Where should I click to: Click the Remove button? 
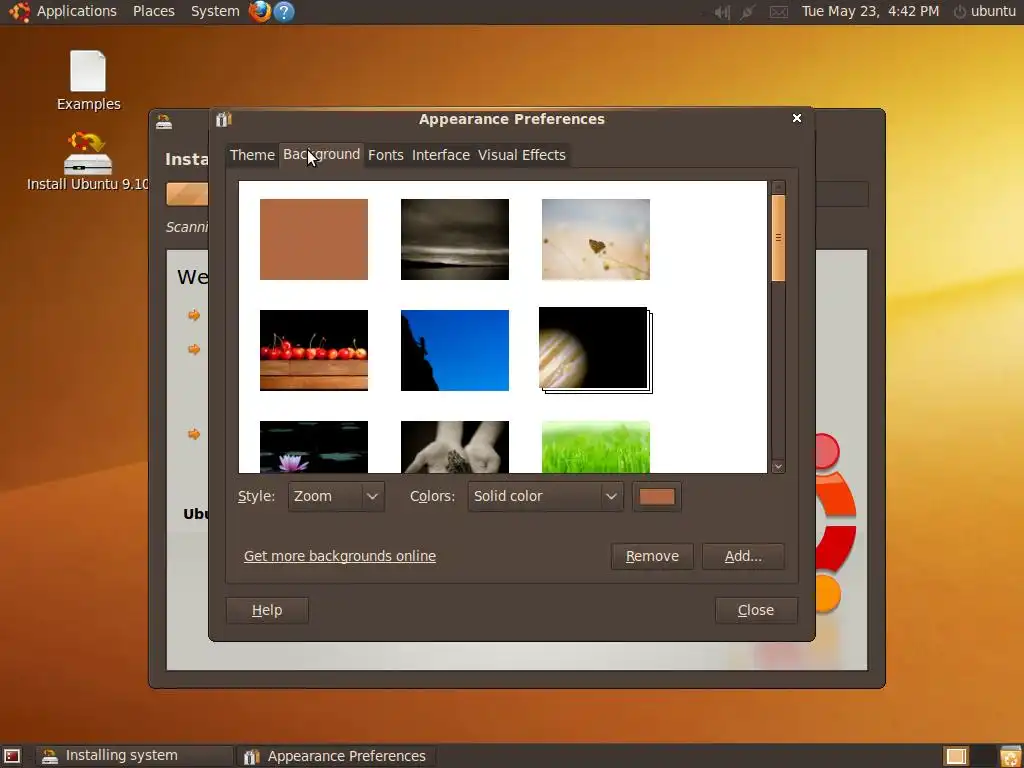click(652, 556)
